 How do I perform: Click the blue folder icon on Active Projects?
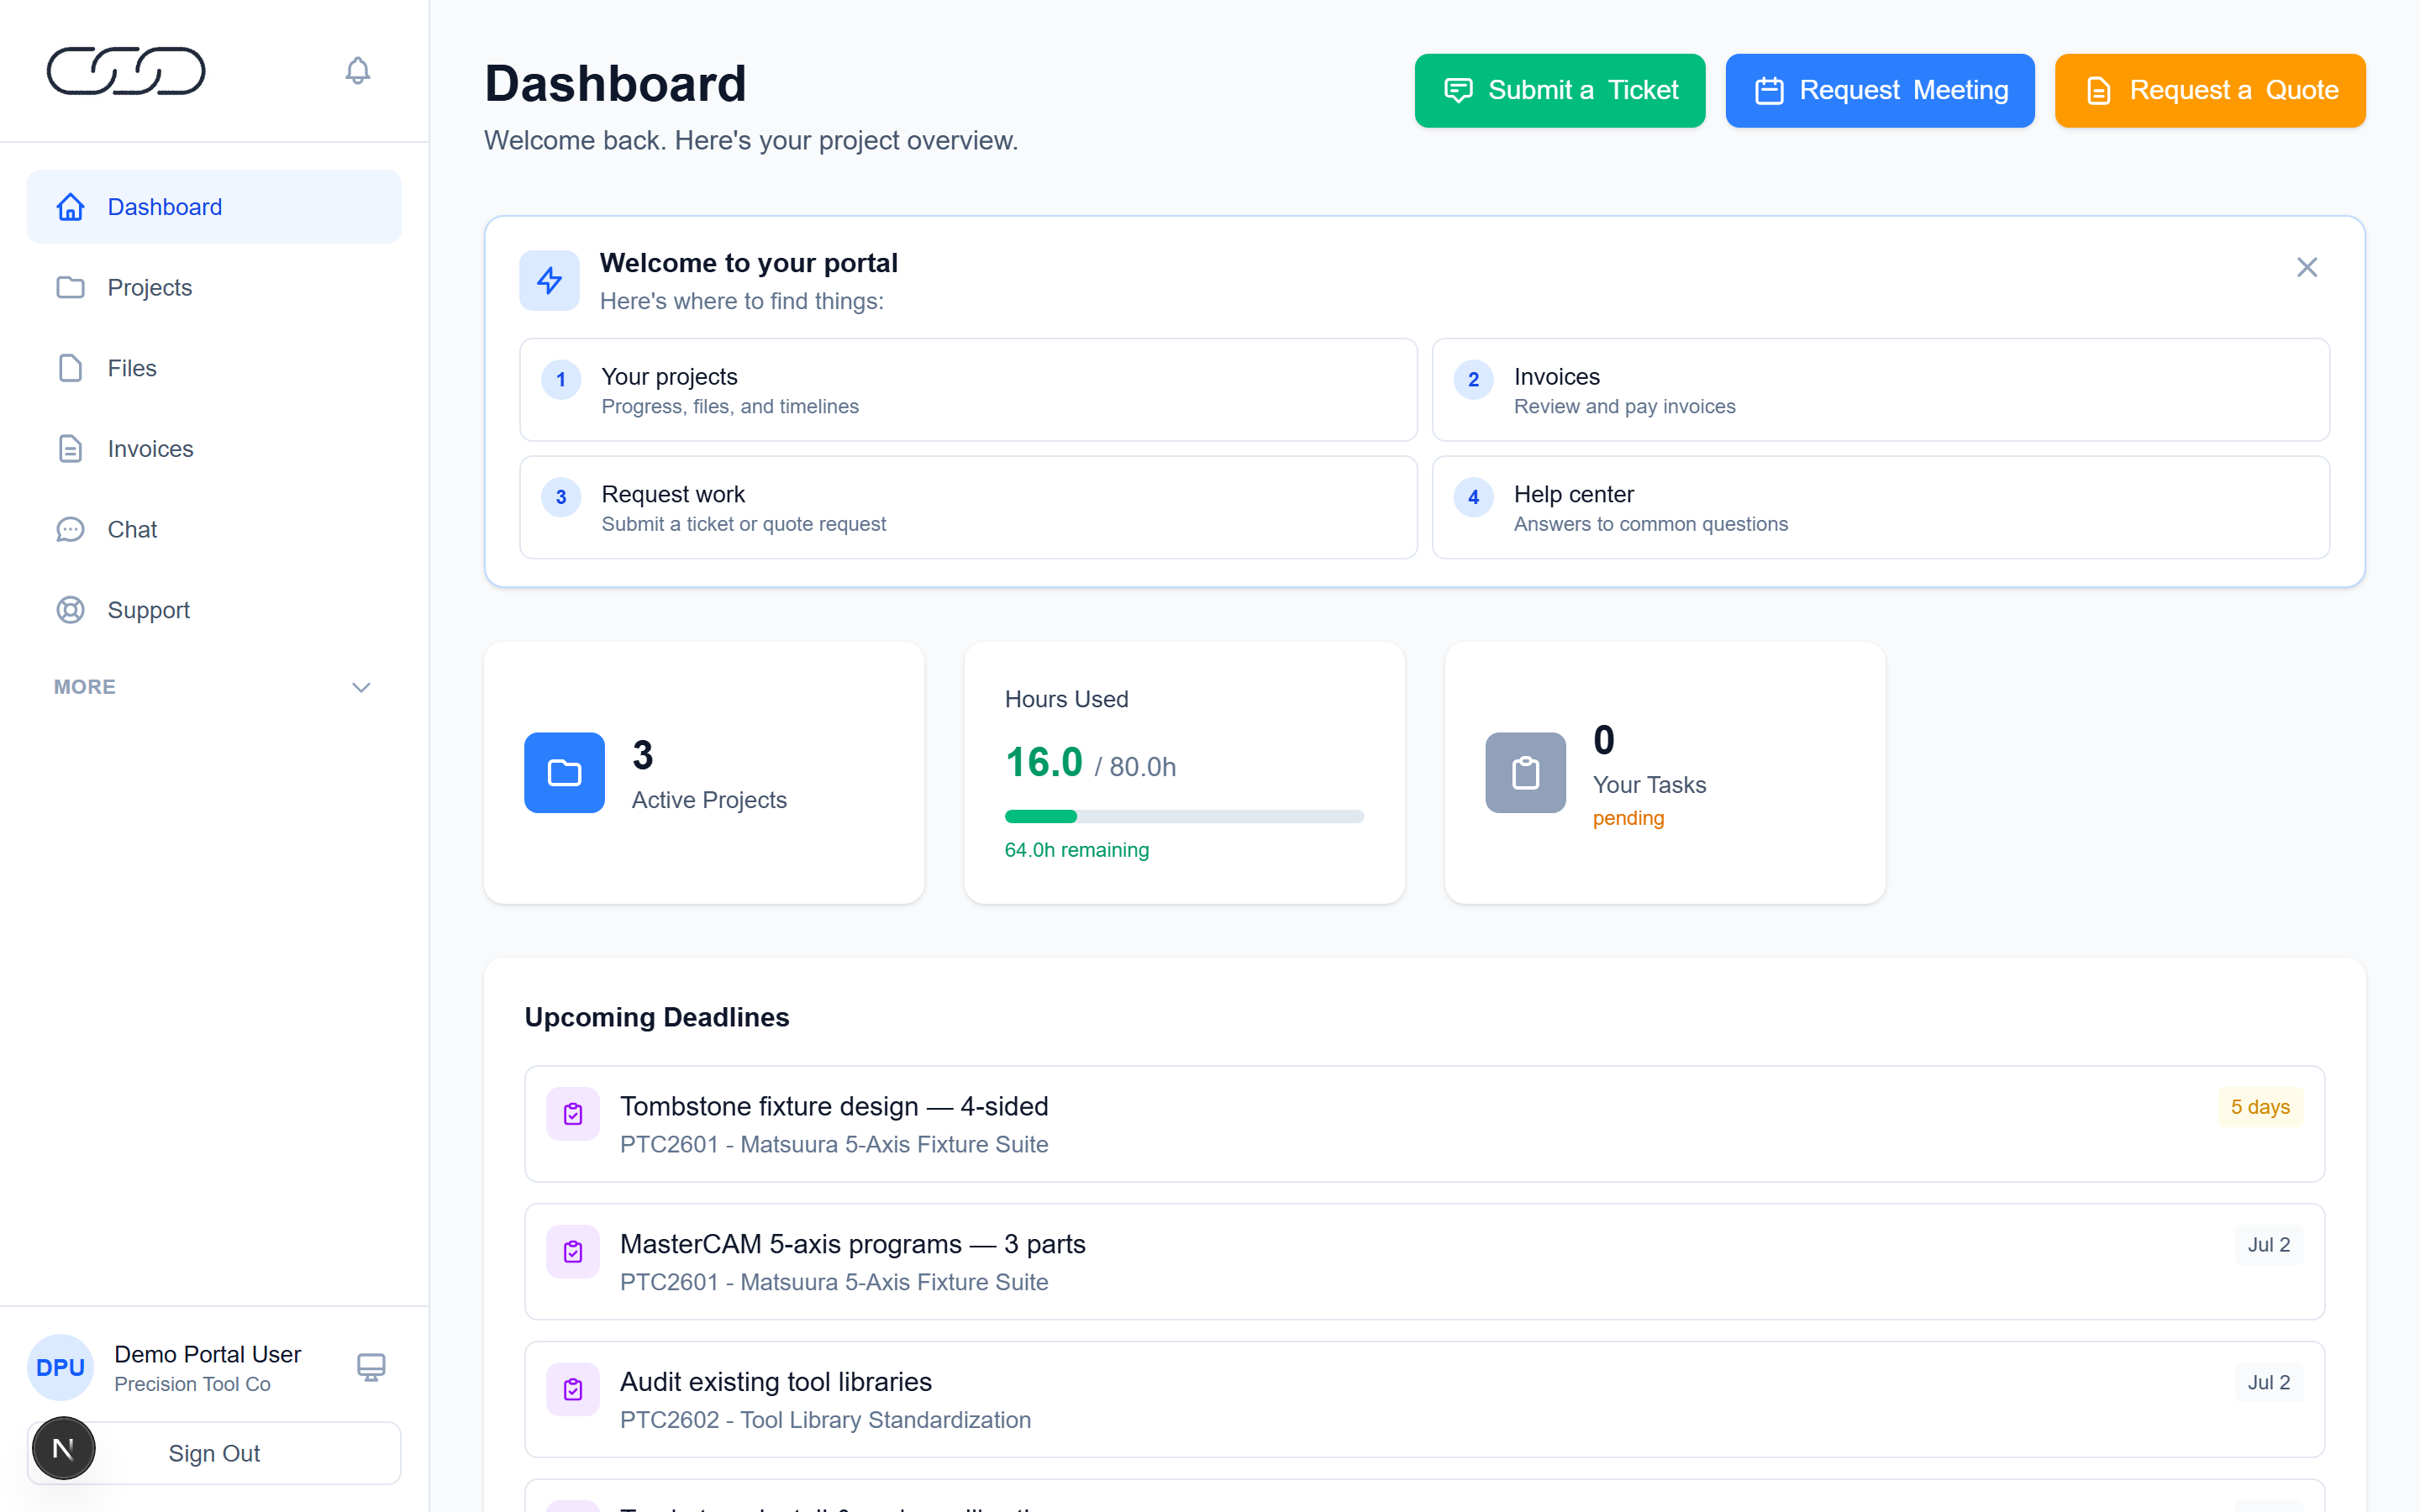[564, 772]
